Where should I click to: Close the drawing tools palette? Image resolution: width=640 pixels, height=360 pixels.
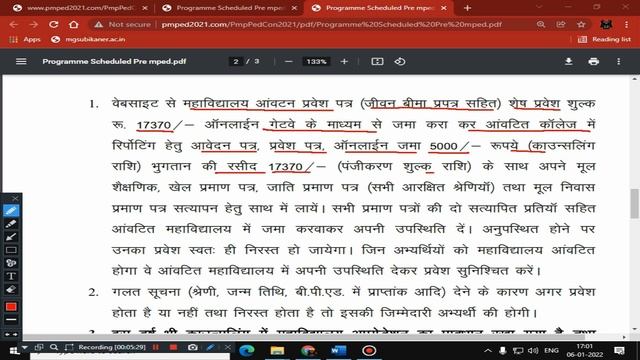pos(15,198)
